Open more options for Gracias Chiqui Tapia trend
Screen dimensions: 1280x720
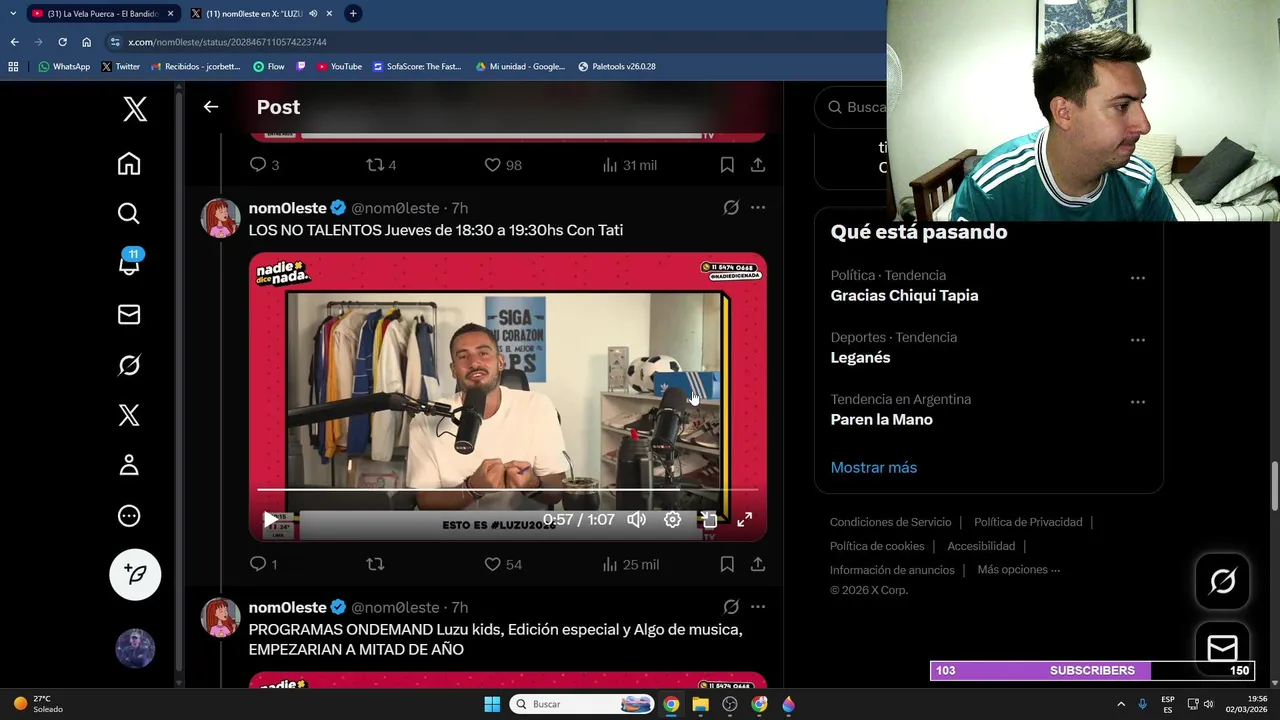1137,278
